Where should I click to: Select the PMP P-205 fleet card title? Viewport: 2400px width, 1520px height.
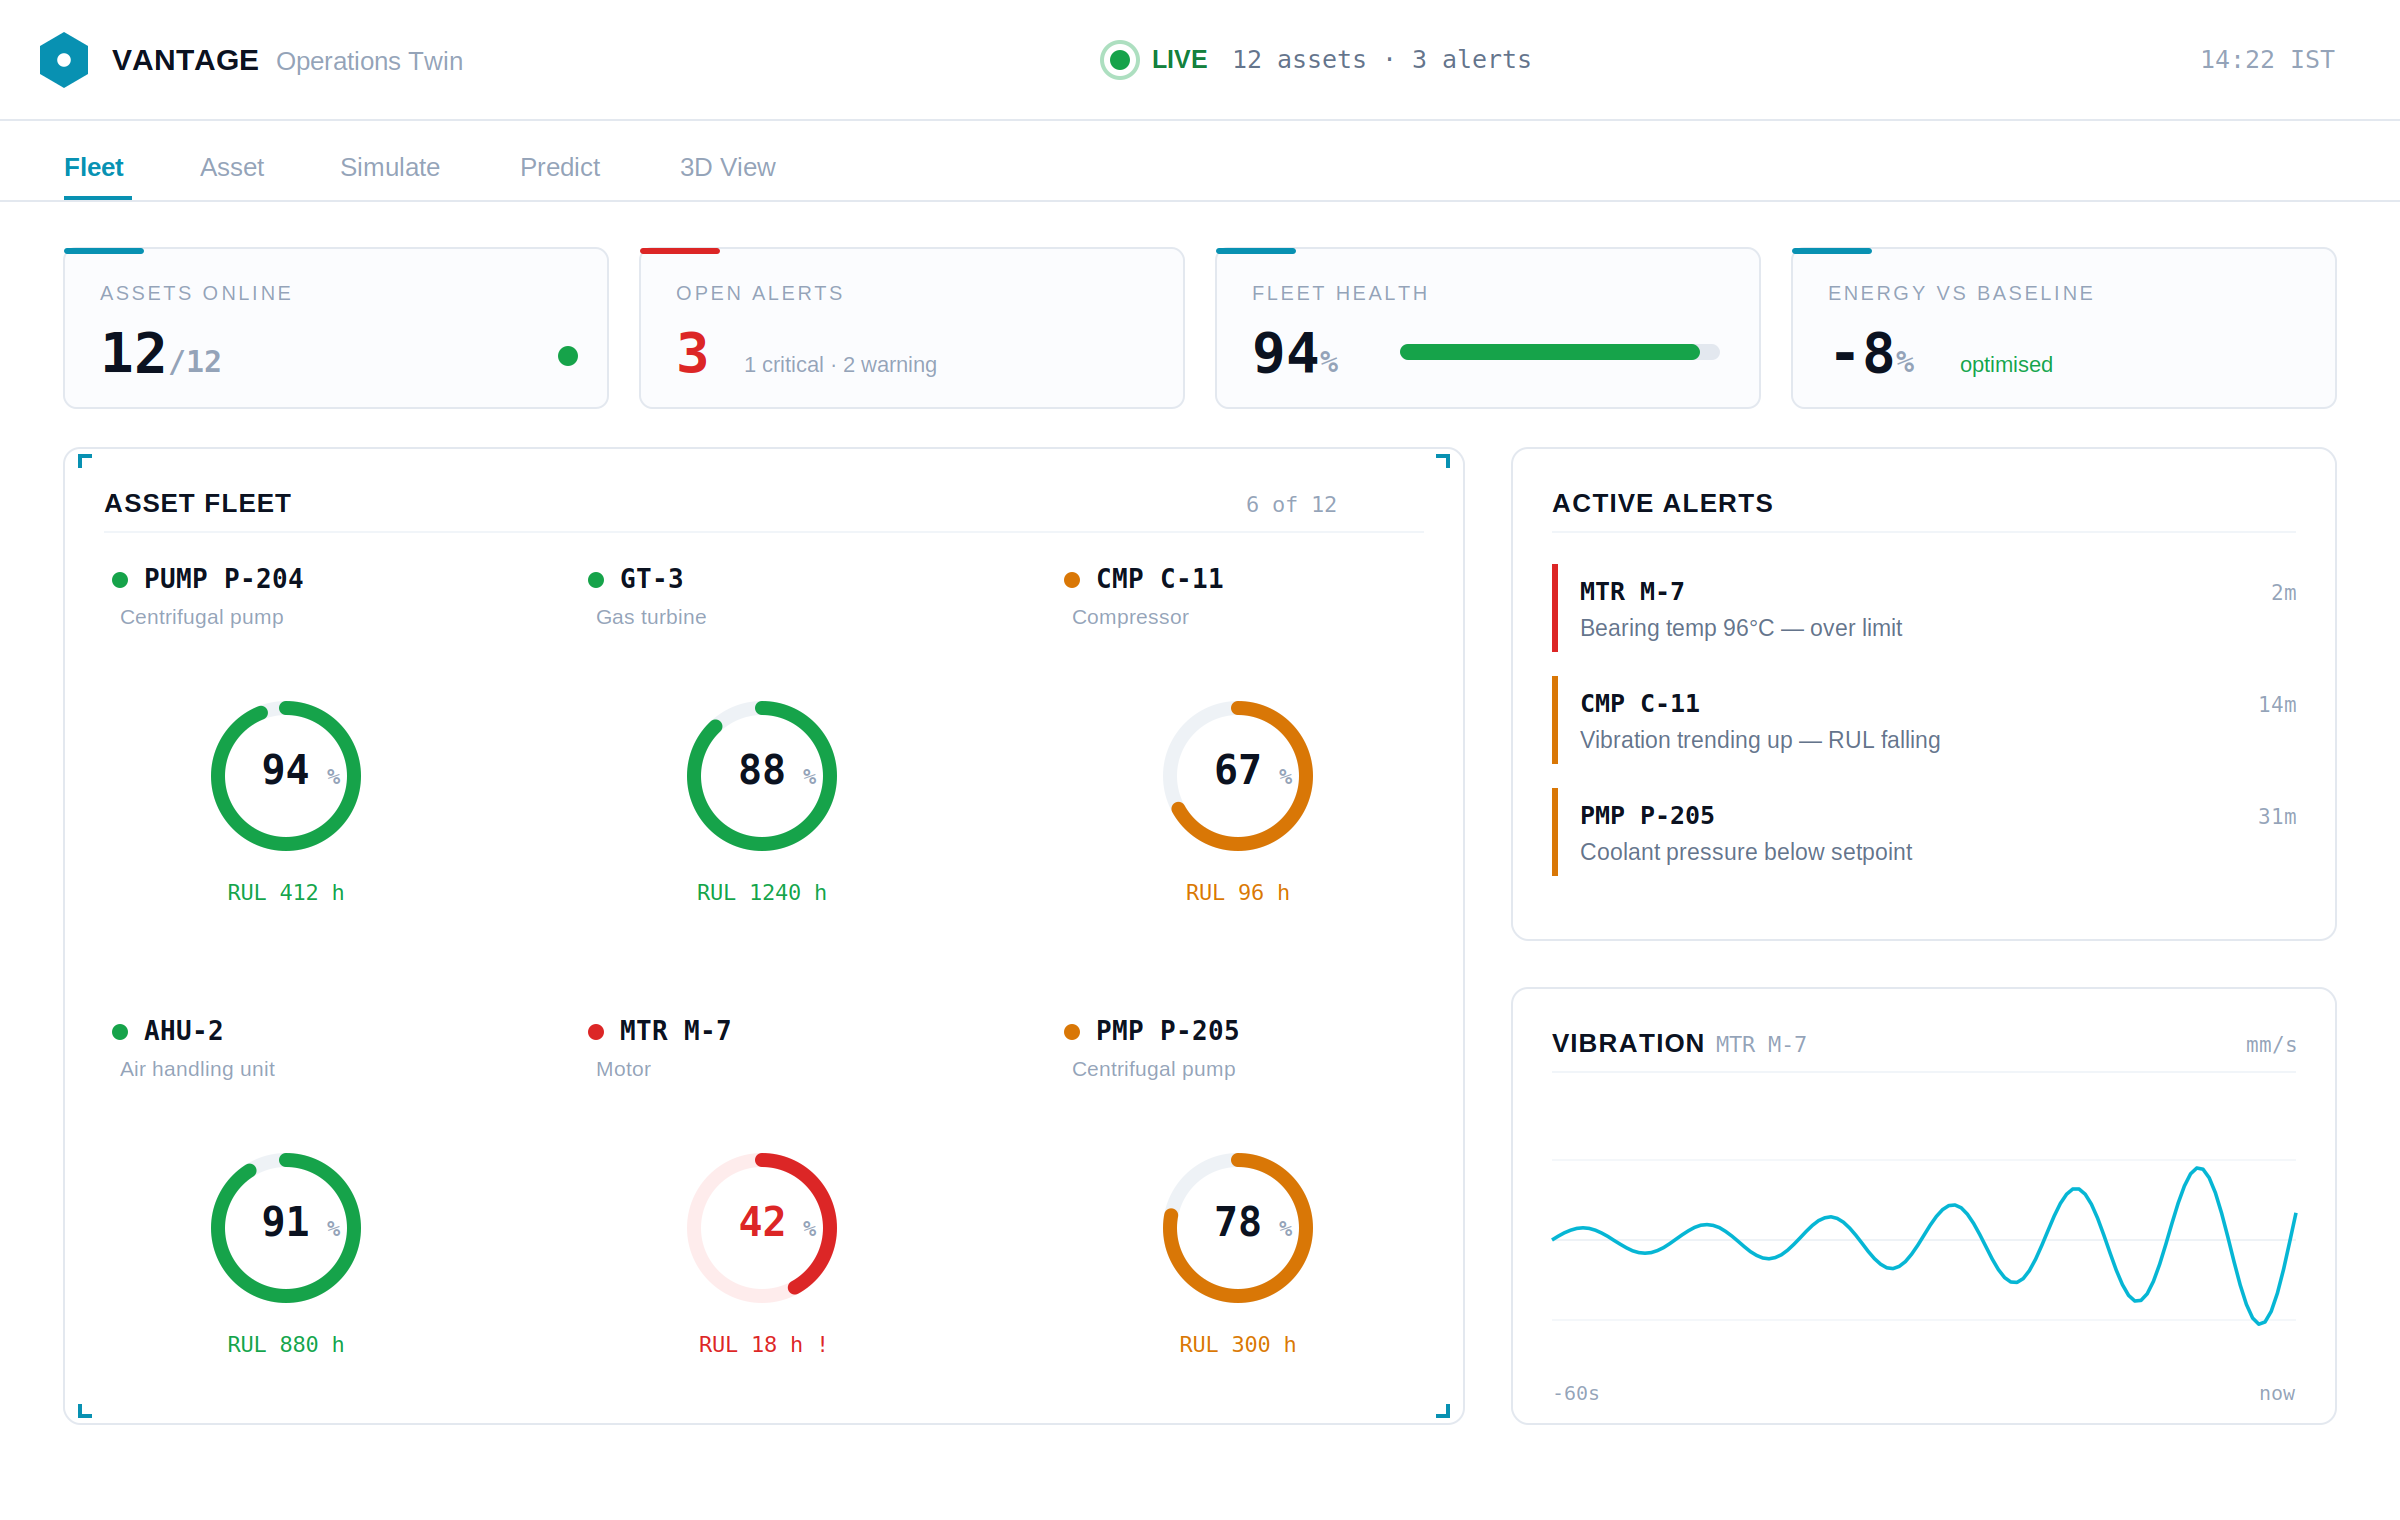point(1168,1031)
